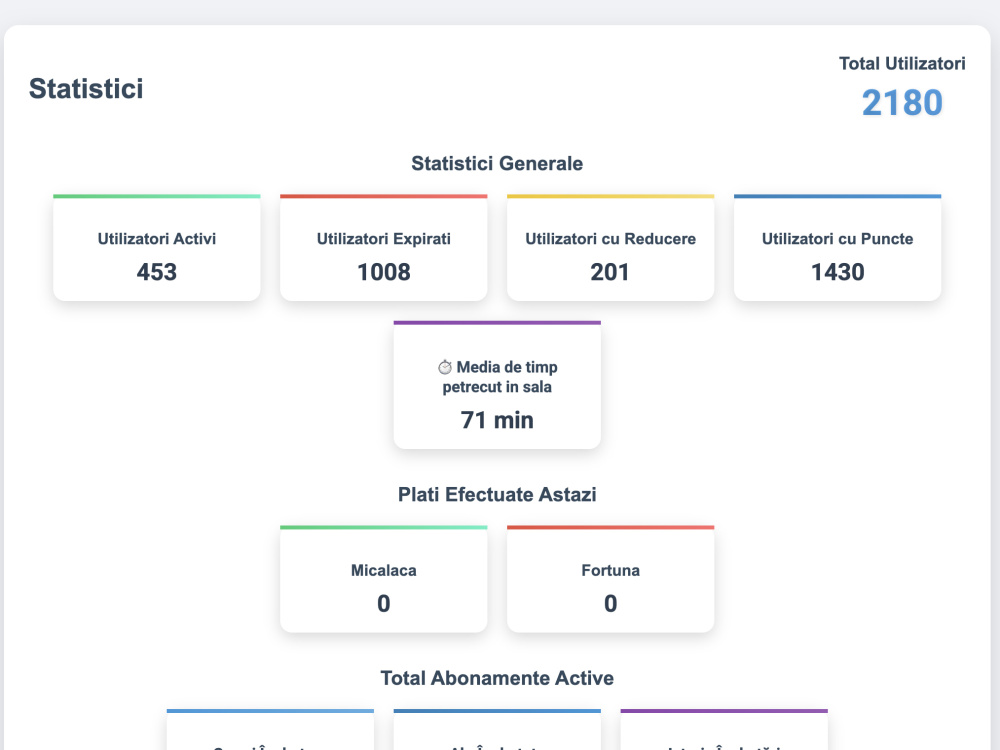
Task: Click the green bar atop Utilizatori Activi
Action: pyautogui.click(x=157, y=196)
